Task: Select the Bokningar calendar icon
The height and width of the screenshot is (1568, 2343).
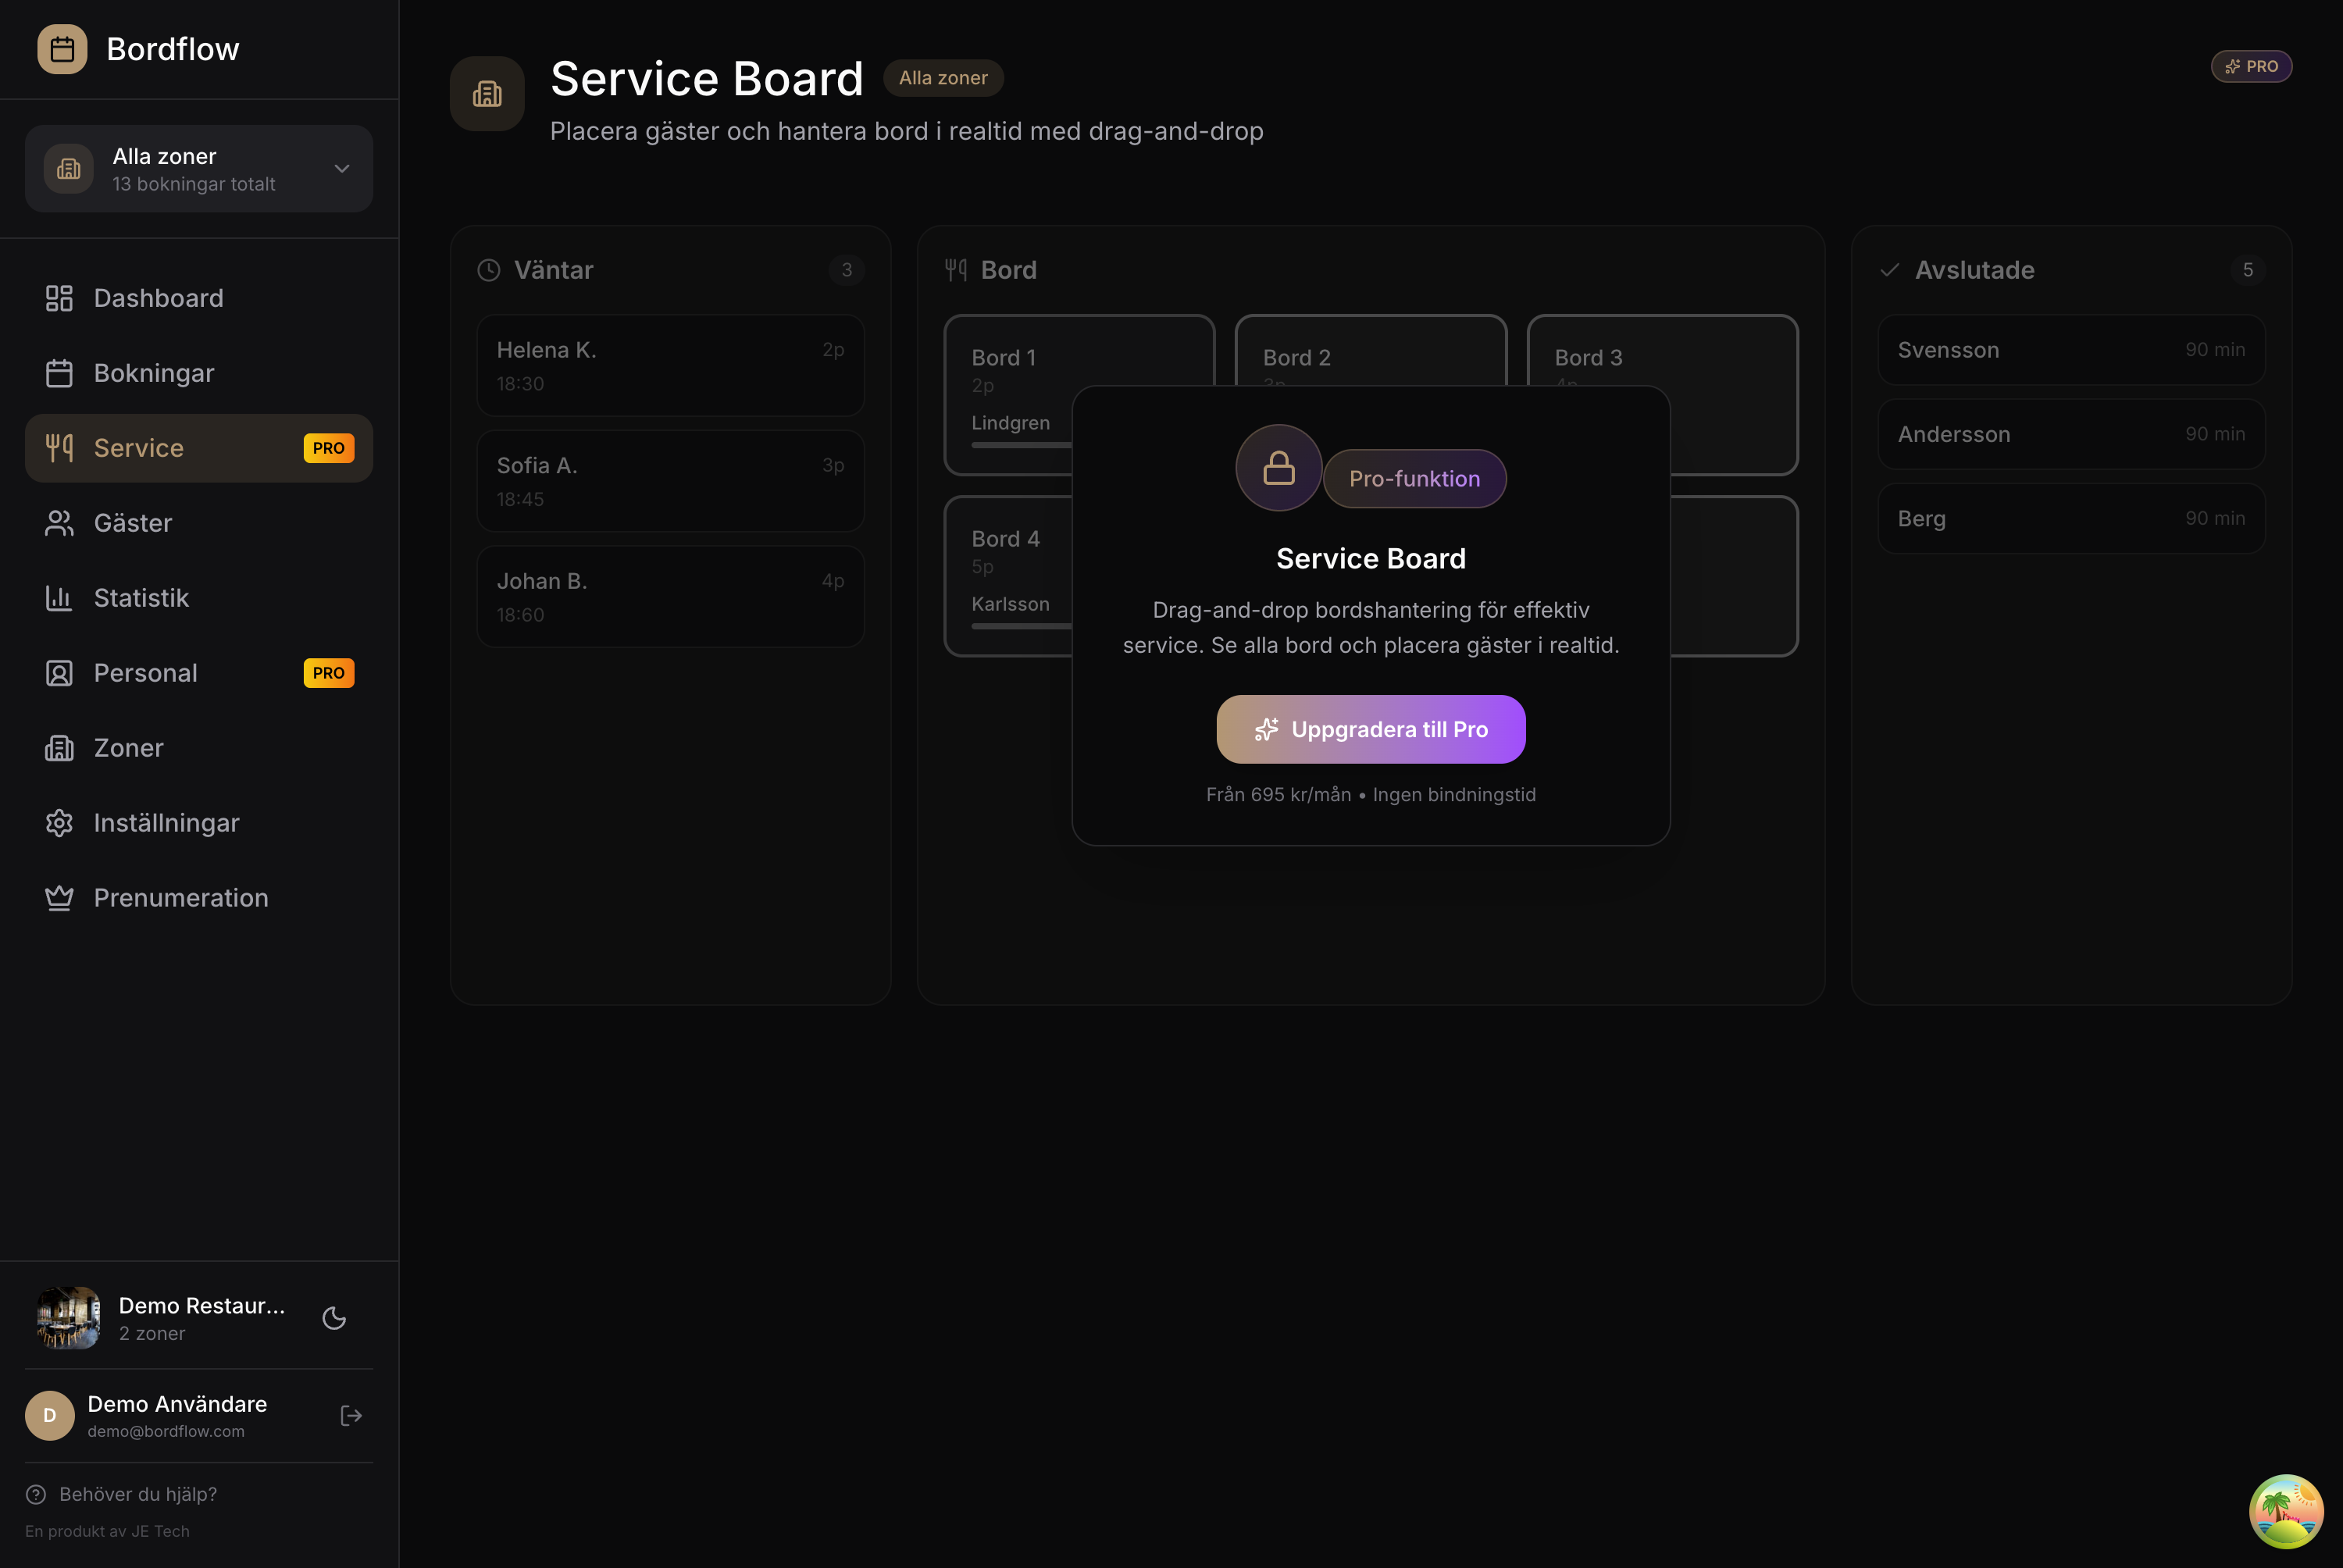Action: pyautogui.click(x=59, y=372)
